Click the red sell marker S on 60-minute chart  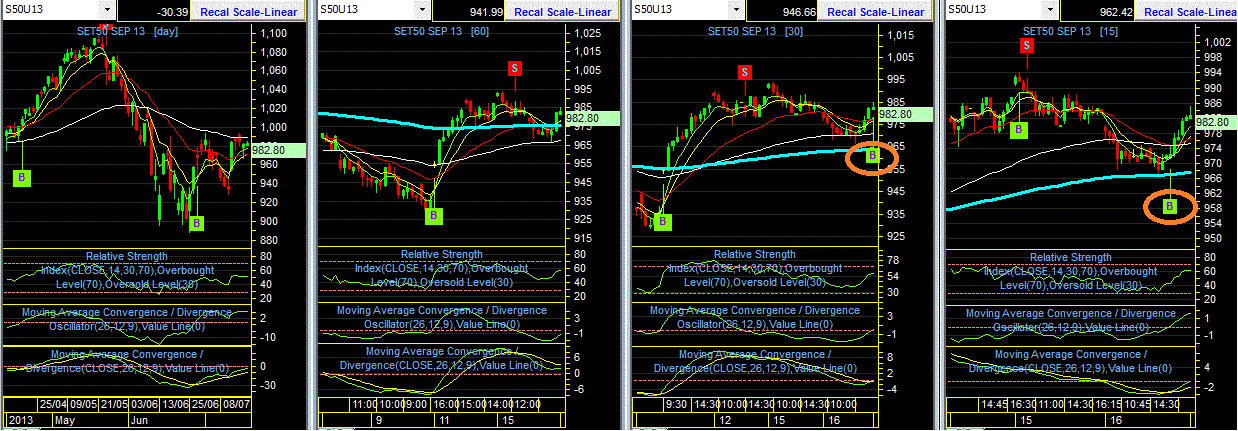515,68
